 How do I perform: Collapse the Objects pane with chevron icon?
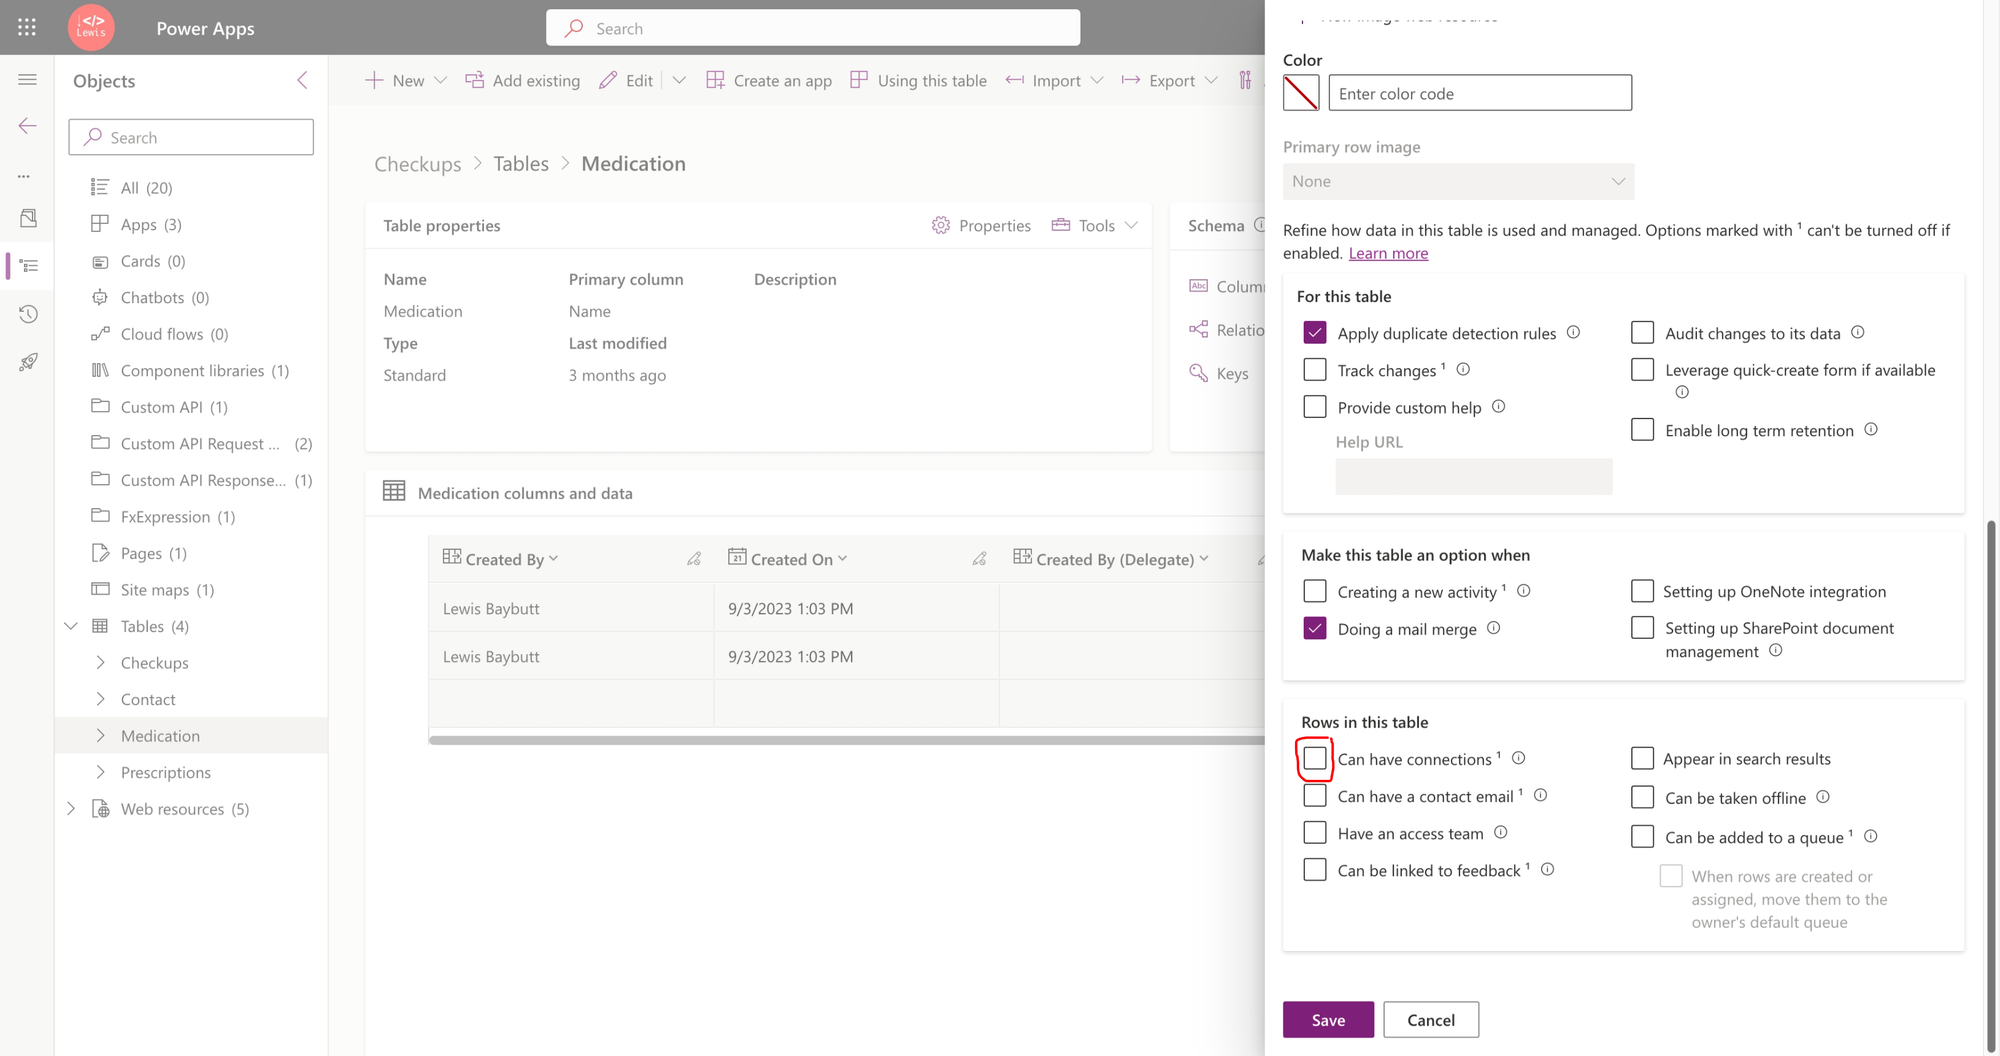point(302,80)
